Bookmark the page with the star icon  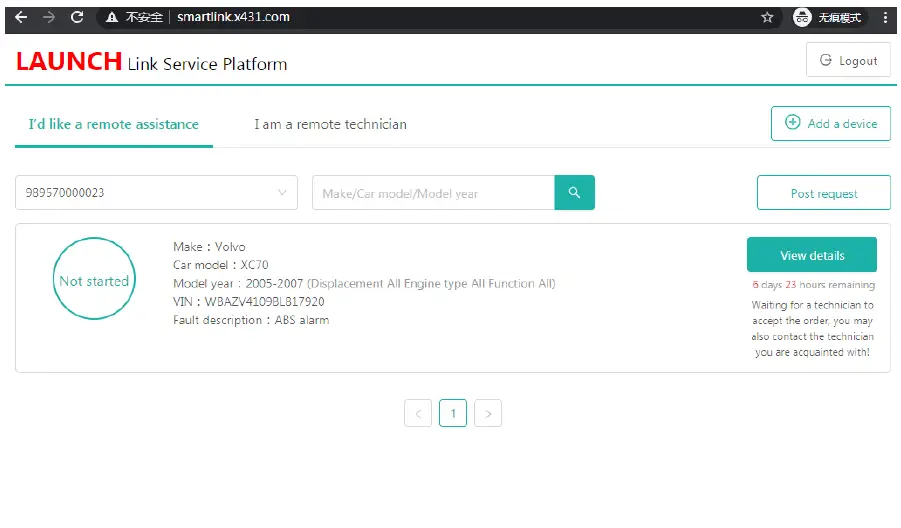click(x=767, y=17)
